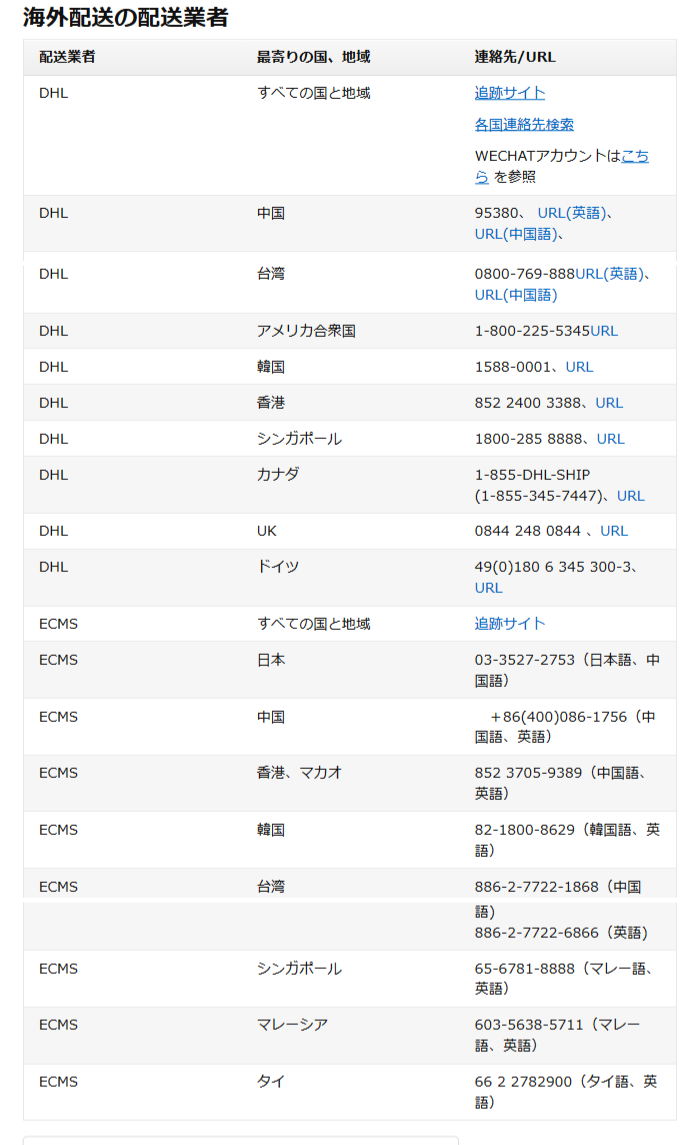Click the UK region cell
Screen dimensions: 685x1145
(x=267, y=530)
